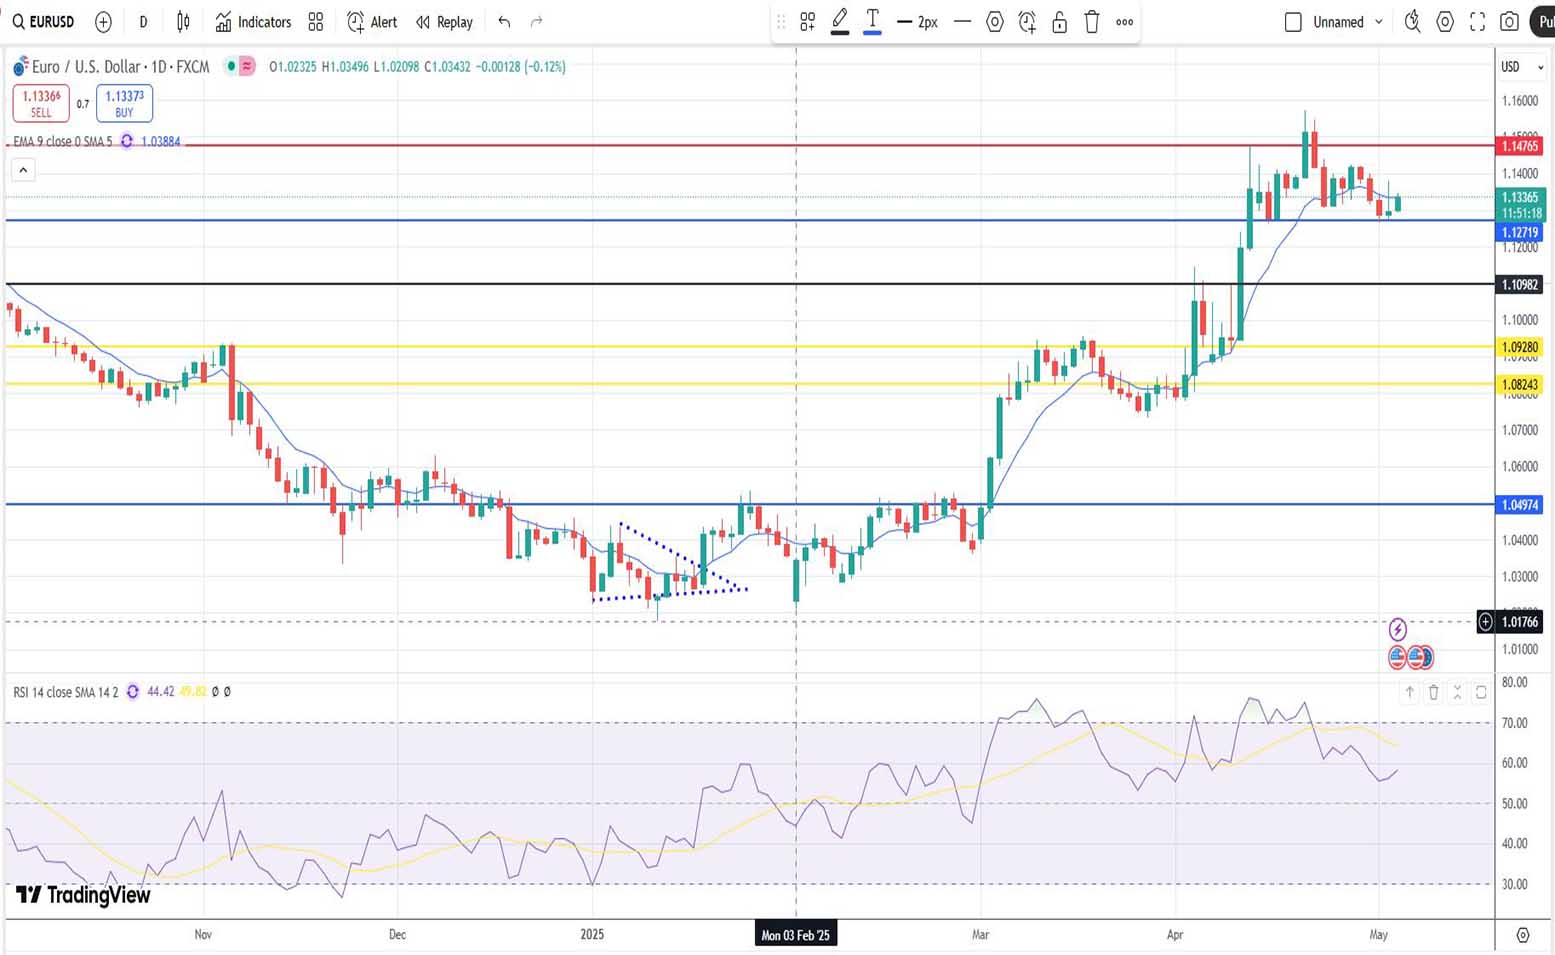Open the candlestick chart style selector
1555x955 pixels.
click(x=183, y=22)
